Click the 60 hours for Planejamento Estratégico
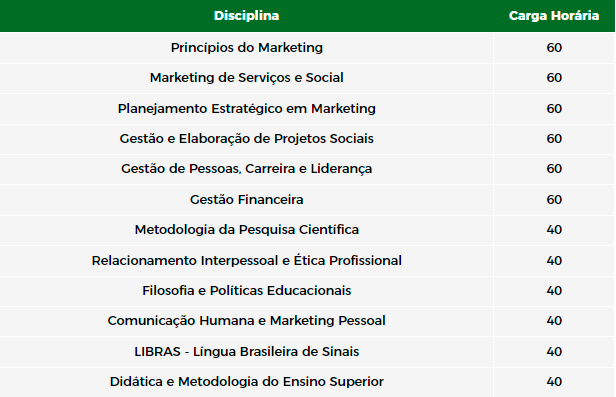616x397 pixels. (x=554, y=108)
